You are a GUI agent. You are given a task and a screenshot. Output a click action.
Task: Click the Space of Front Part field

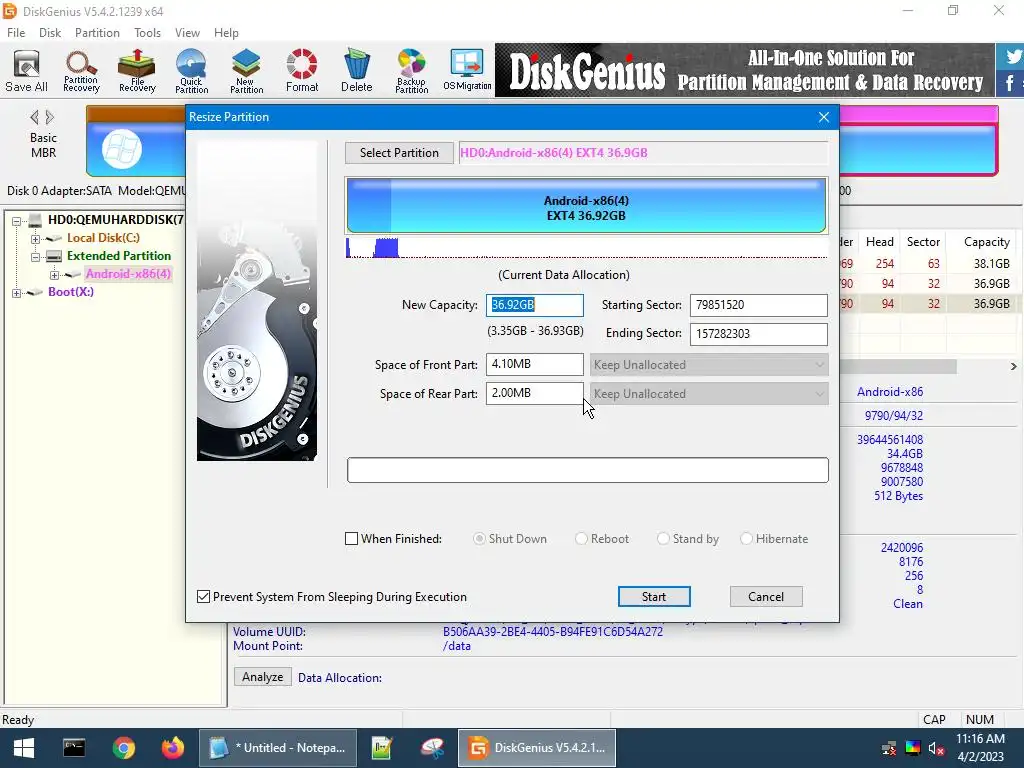tap(534, 364)
